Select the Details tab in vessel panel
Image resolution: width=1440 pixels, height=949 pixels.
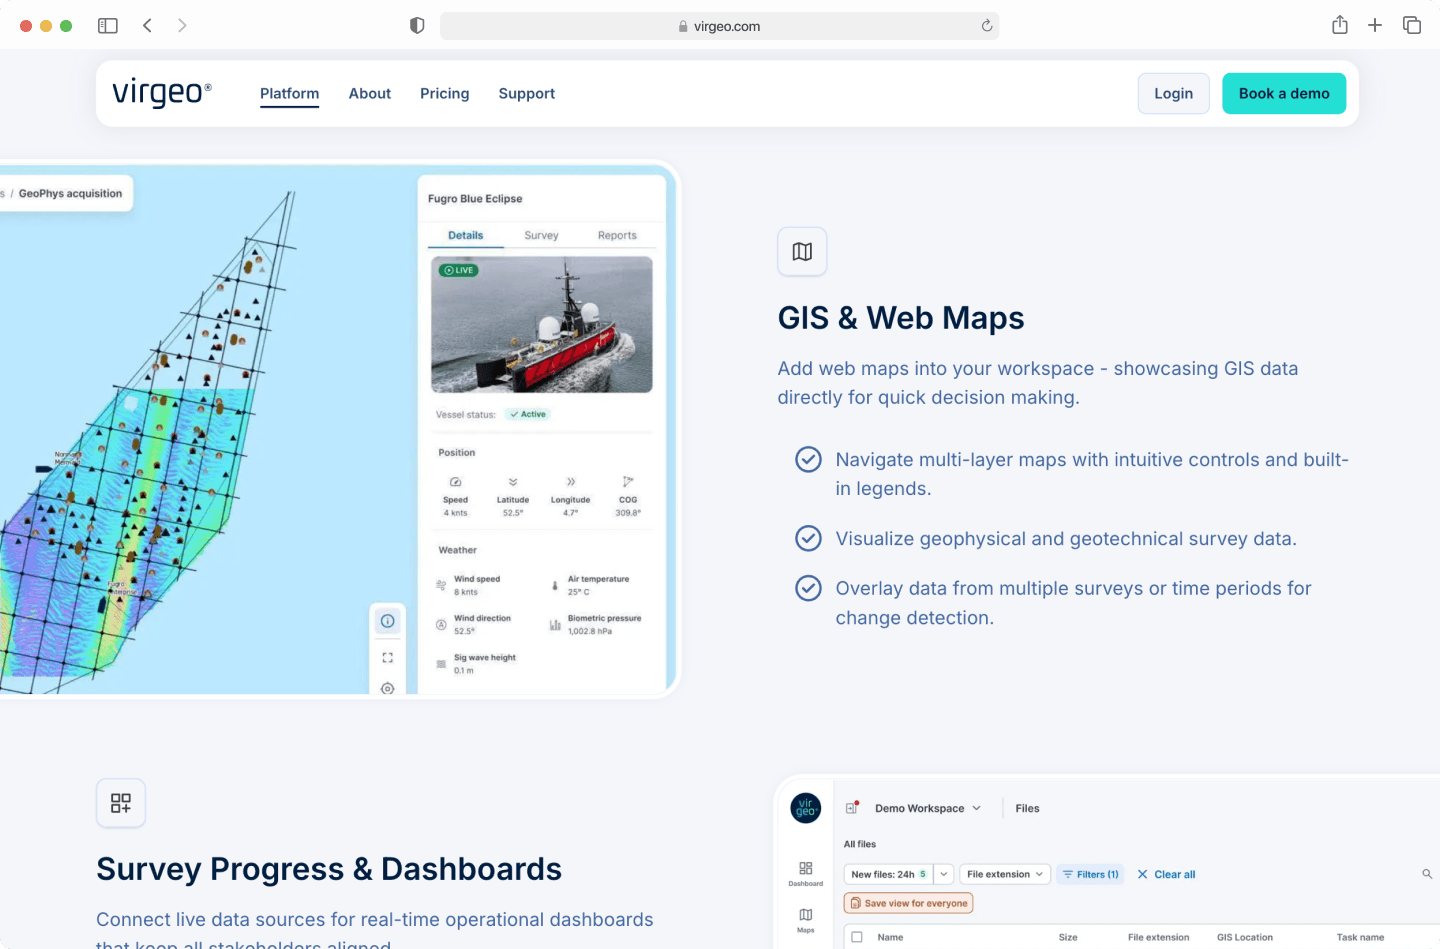[465, 235]
